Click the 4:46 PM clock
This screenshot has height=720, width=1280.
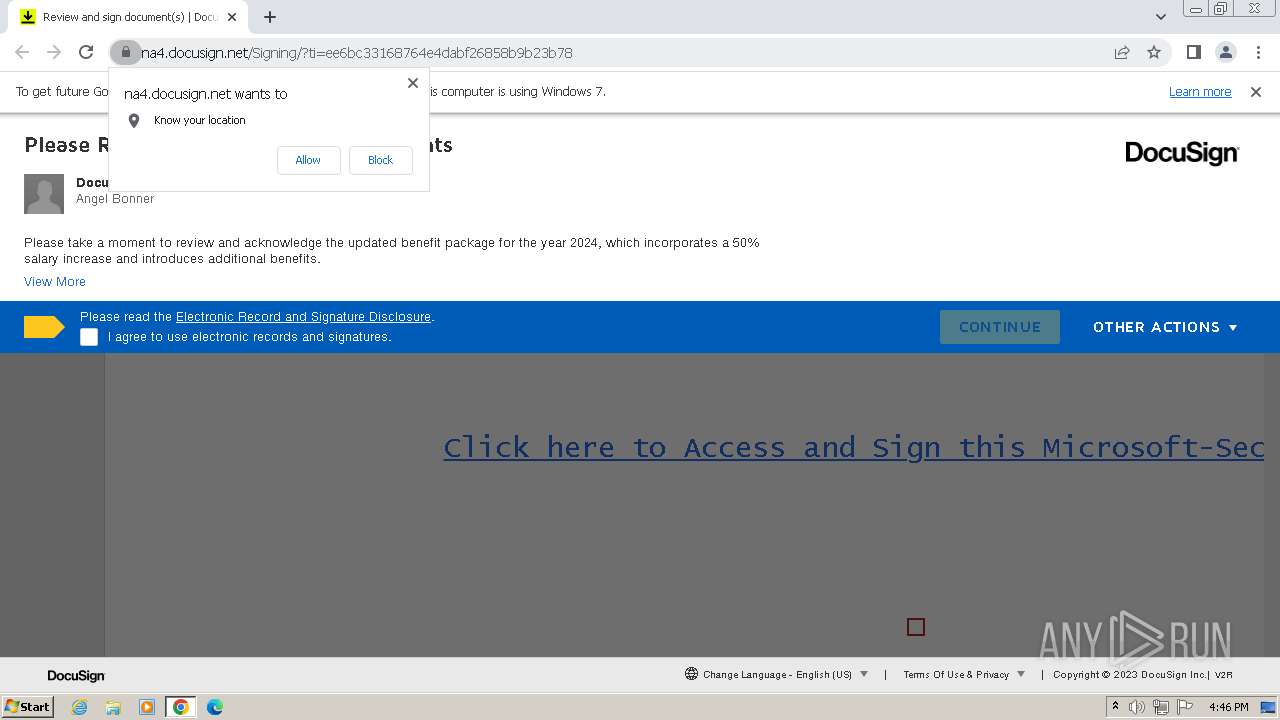1228,707
